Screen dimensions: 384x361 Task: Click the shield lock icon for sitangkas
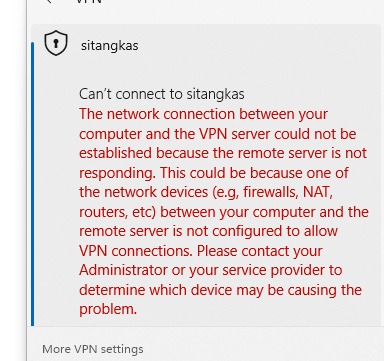[x=56, y=43]
